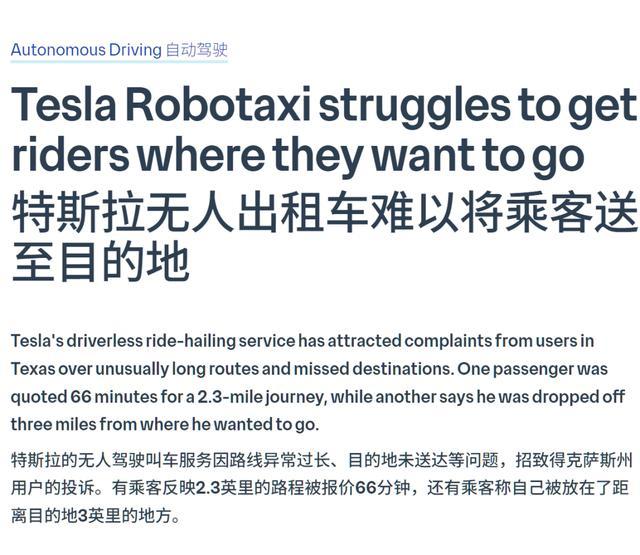The width and height of the screenshot is (640, 555).
Task: Click 离目的地3英里的地方 final line
Action: [x=95, y=516]
